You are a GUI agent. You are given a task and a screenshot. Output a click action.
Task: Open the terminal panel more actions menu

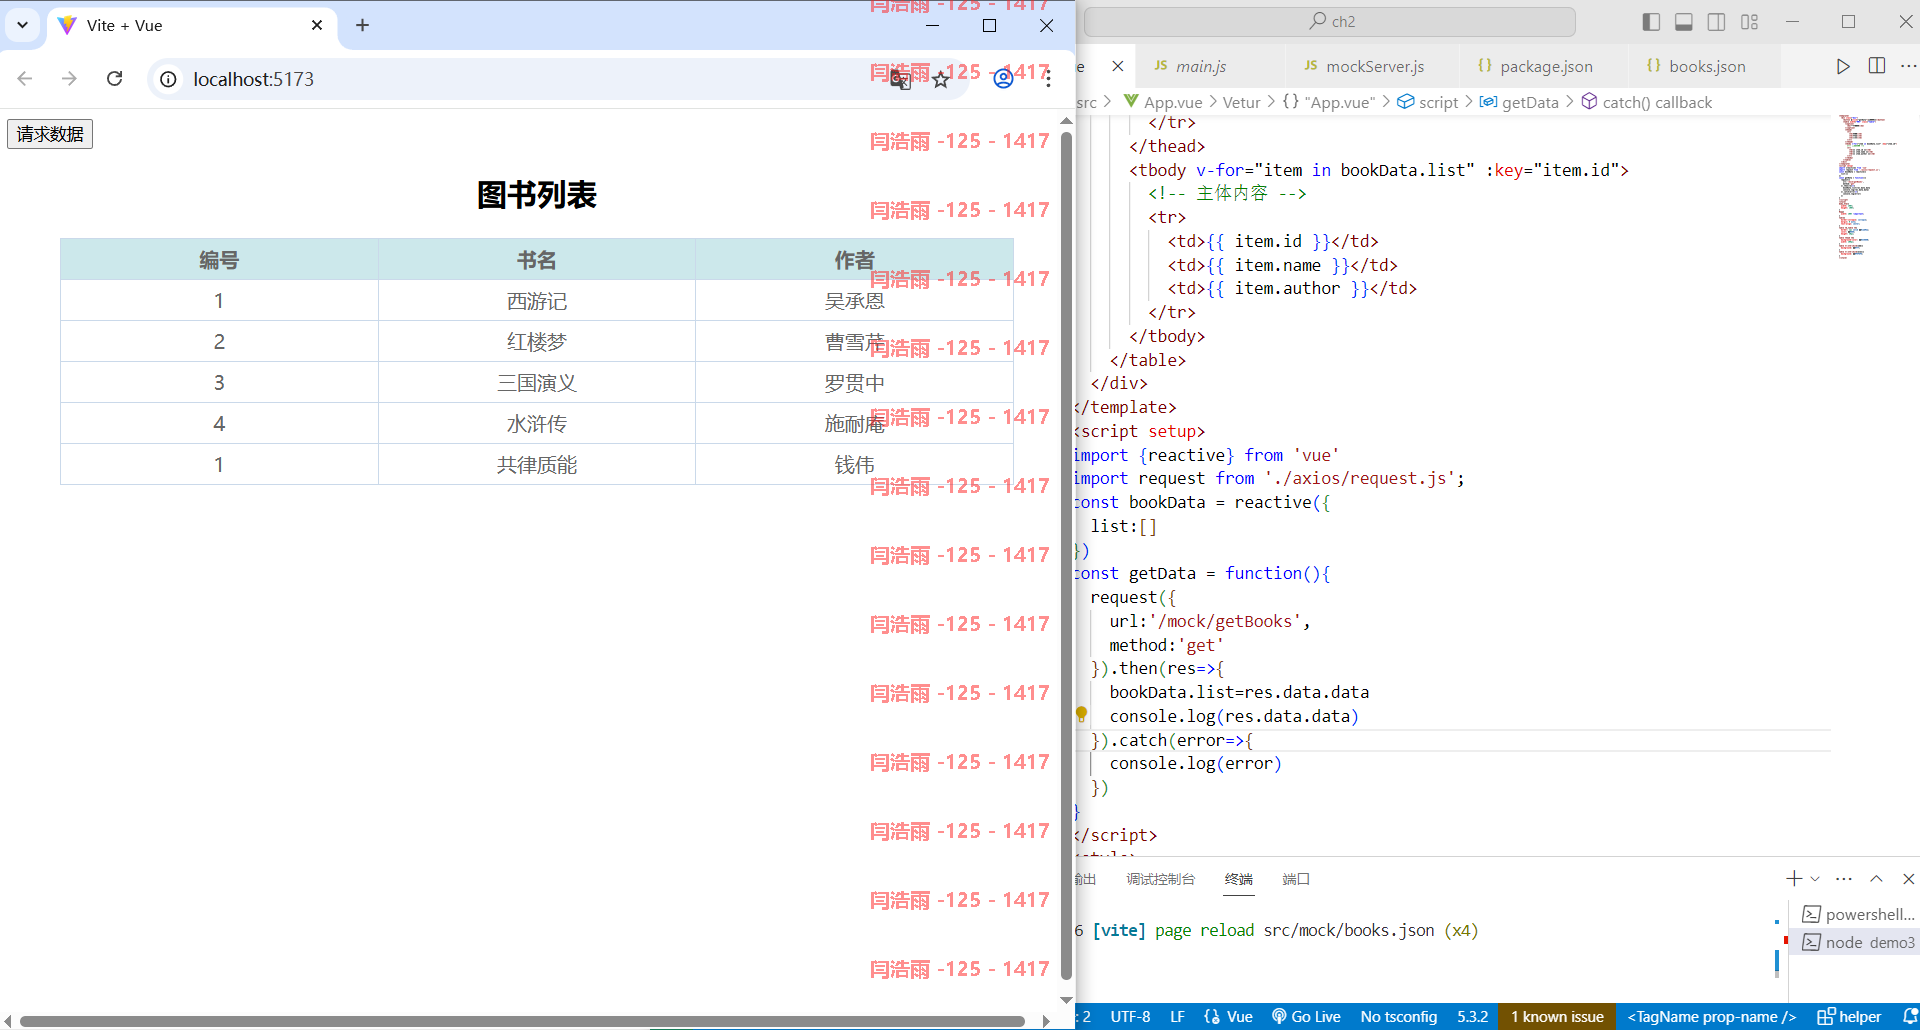1844,879
